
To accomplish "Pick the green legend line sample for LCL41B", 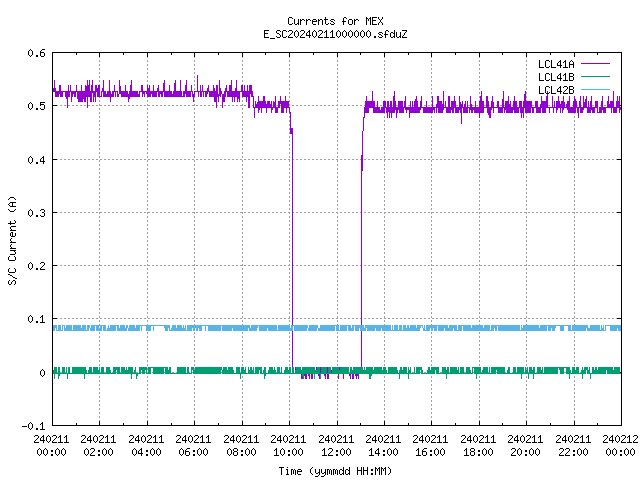I will [x=595, y=76].
